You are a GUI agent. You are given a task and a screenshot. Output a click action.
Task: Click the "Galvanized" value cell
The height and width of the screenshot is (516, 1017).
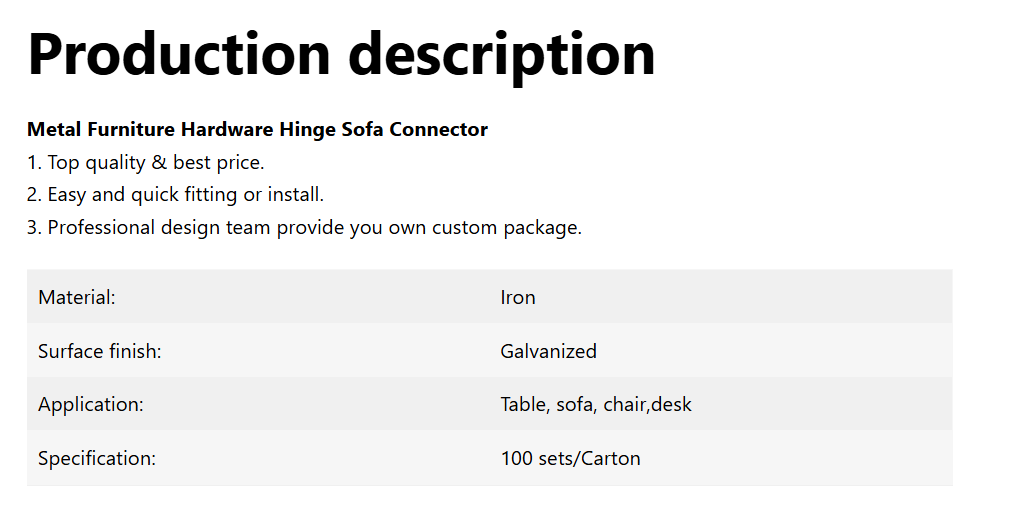548,351
